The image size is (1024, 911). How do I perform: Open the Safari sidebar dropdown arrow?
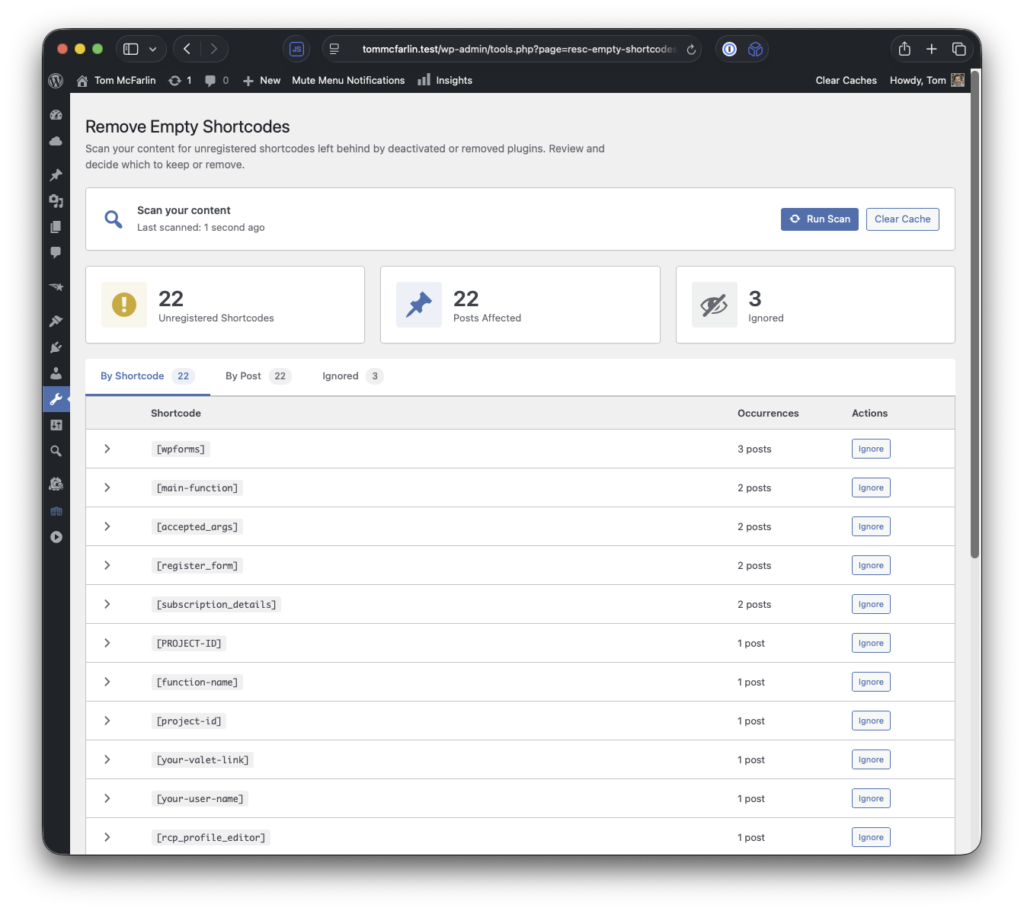click(x=152, y=49)
